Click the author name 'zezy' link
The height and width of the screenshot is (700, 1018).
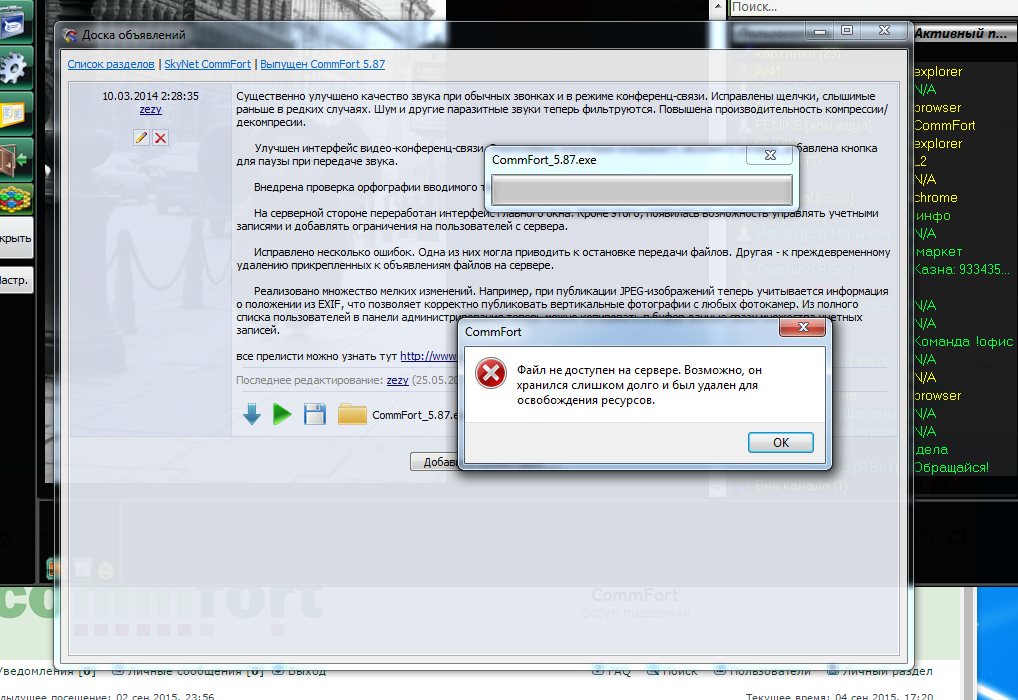(x=150, y=110)
